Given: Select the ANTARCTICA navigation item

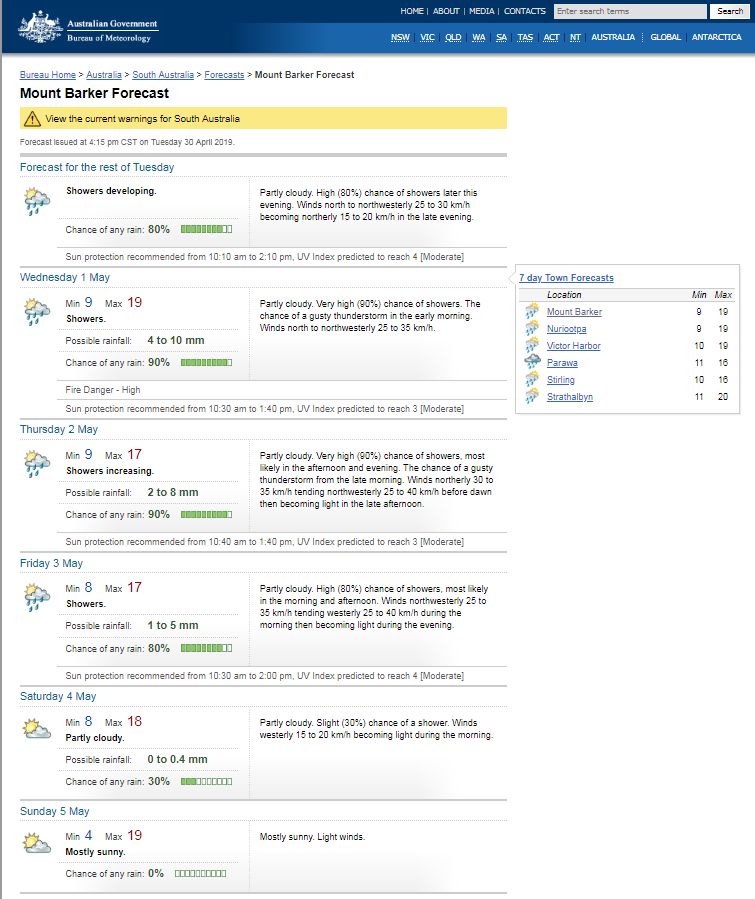Looking at the screenshot, I should pyautogui.click(x=716, y=37).
